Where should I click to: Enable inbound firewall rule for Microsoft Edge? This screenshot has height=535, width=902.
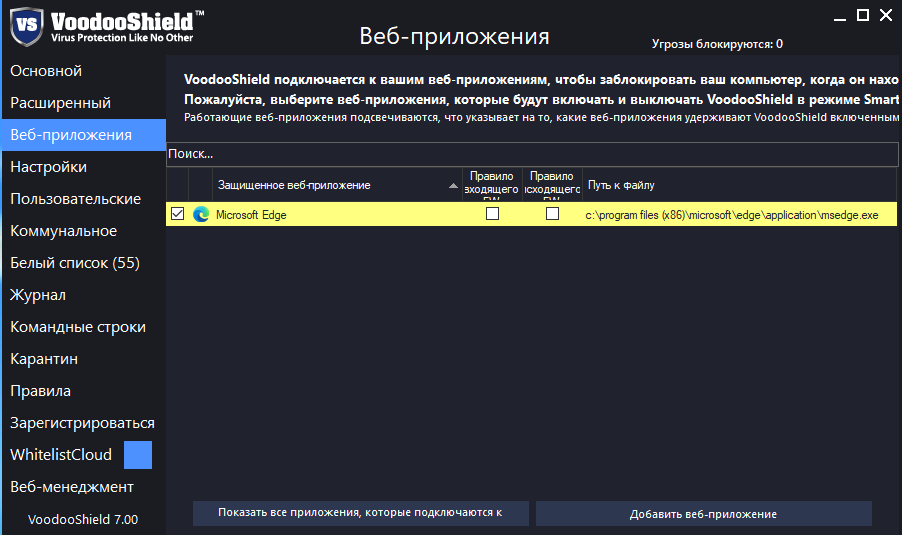click(x=492, y=214)
